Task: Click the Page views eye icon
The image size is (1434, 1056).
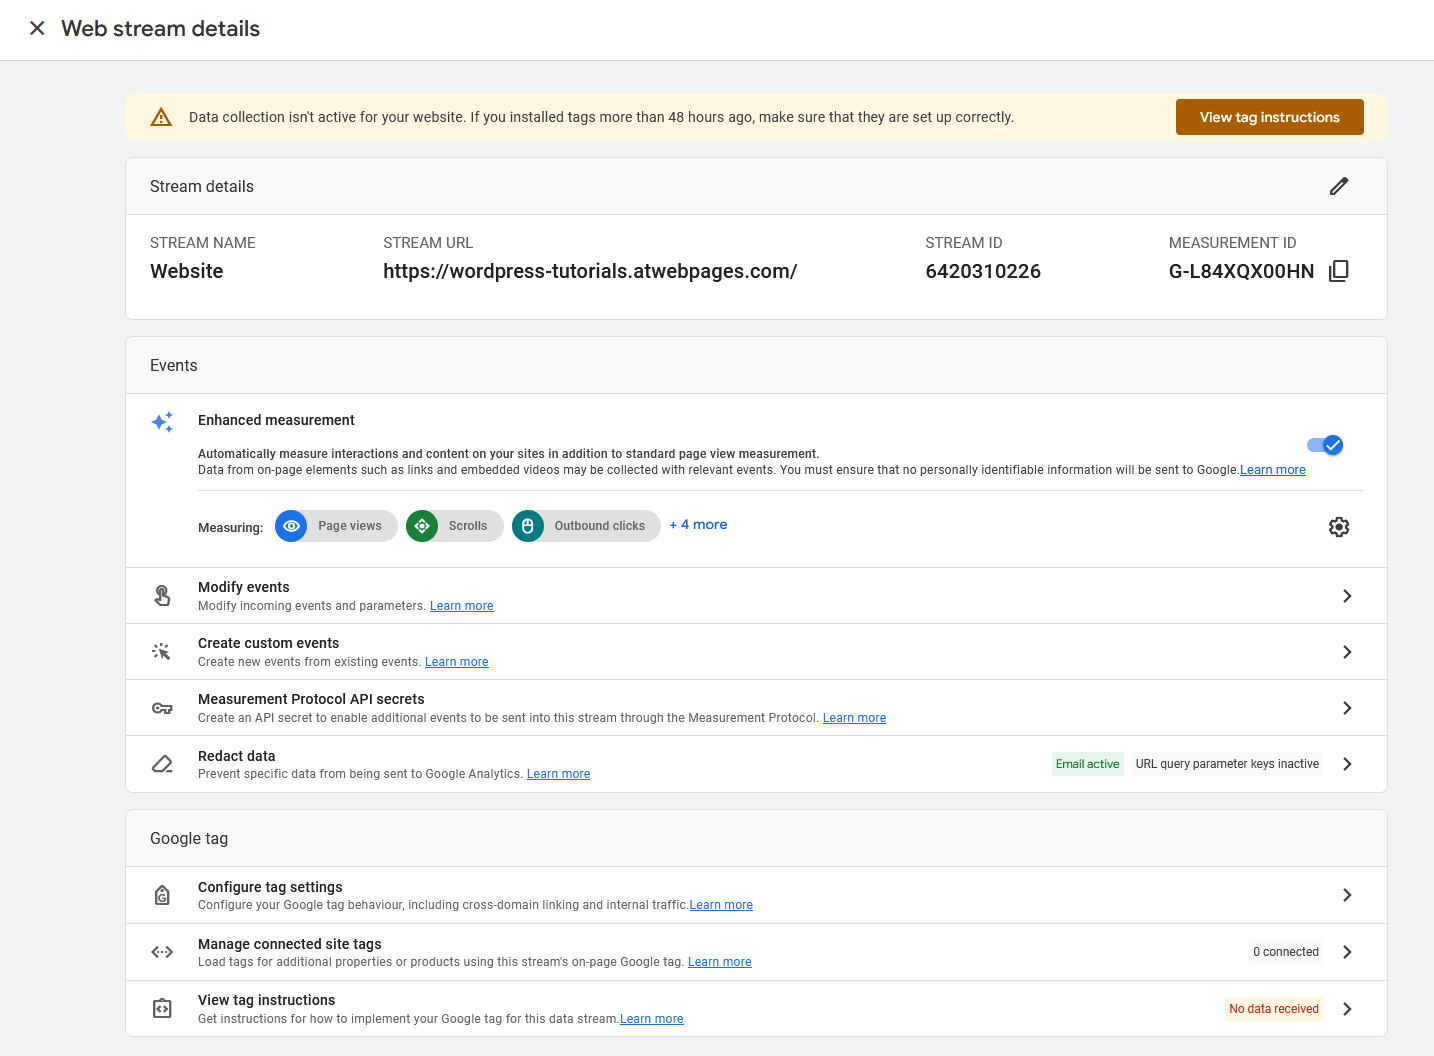Action: (291, 525)
